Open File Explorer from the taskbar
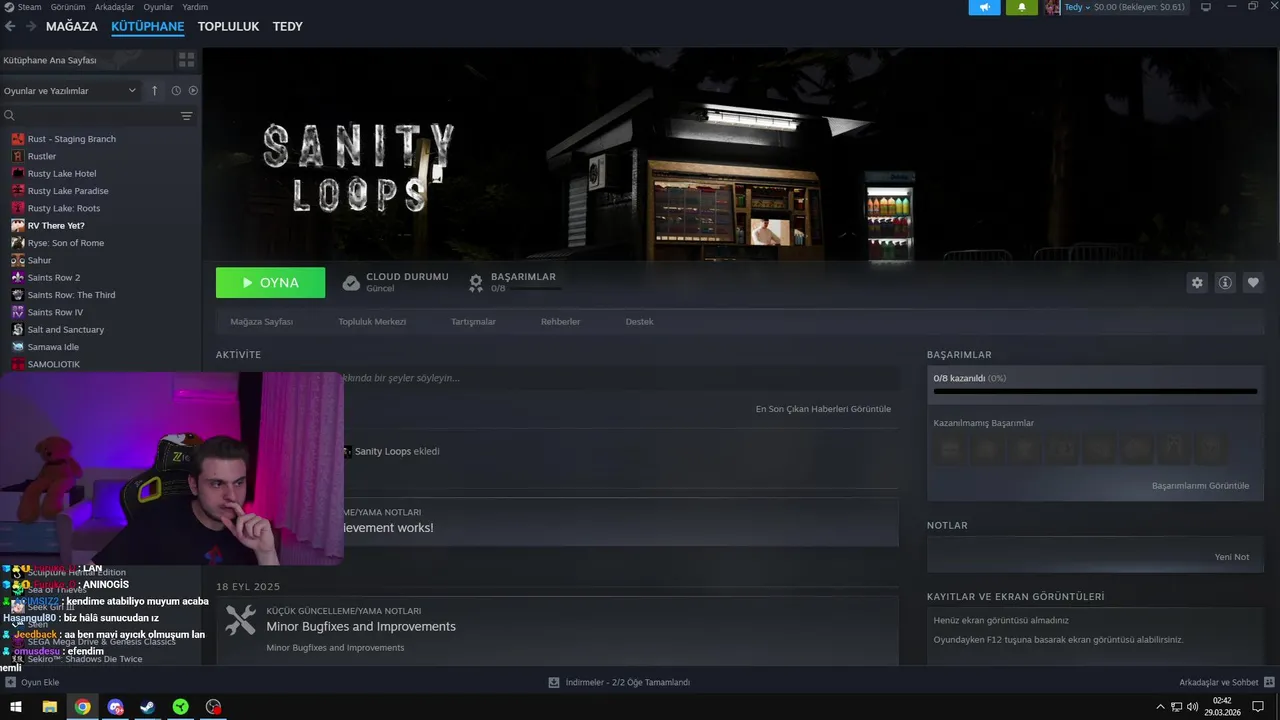1280x720 pixels. 49,707
